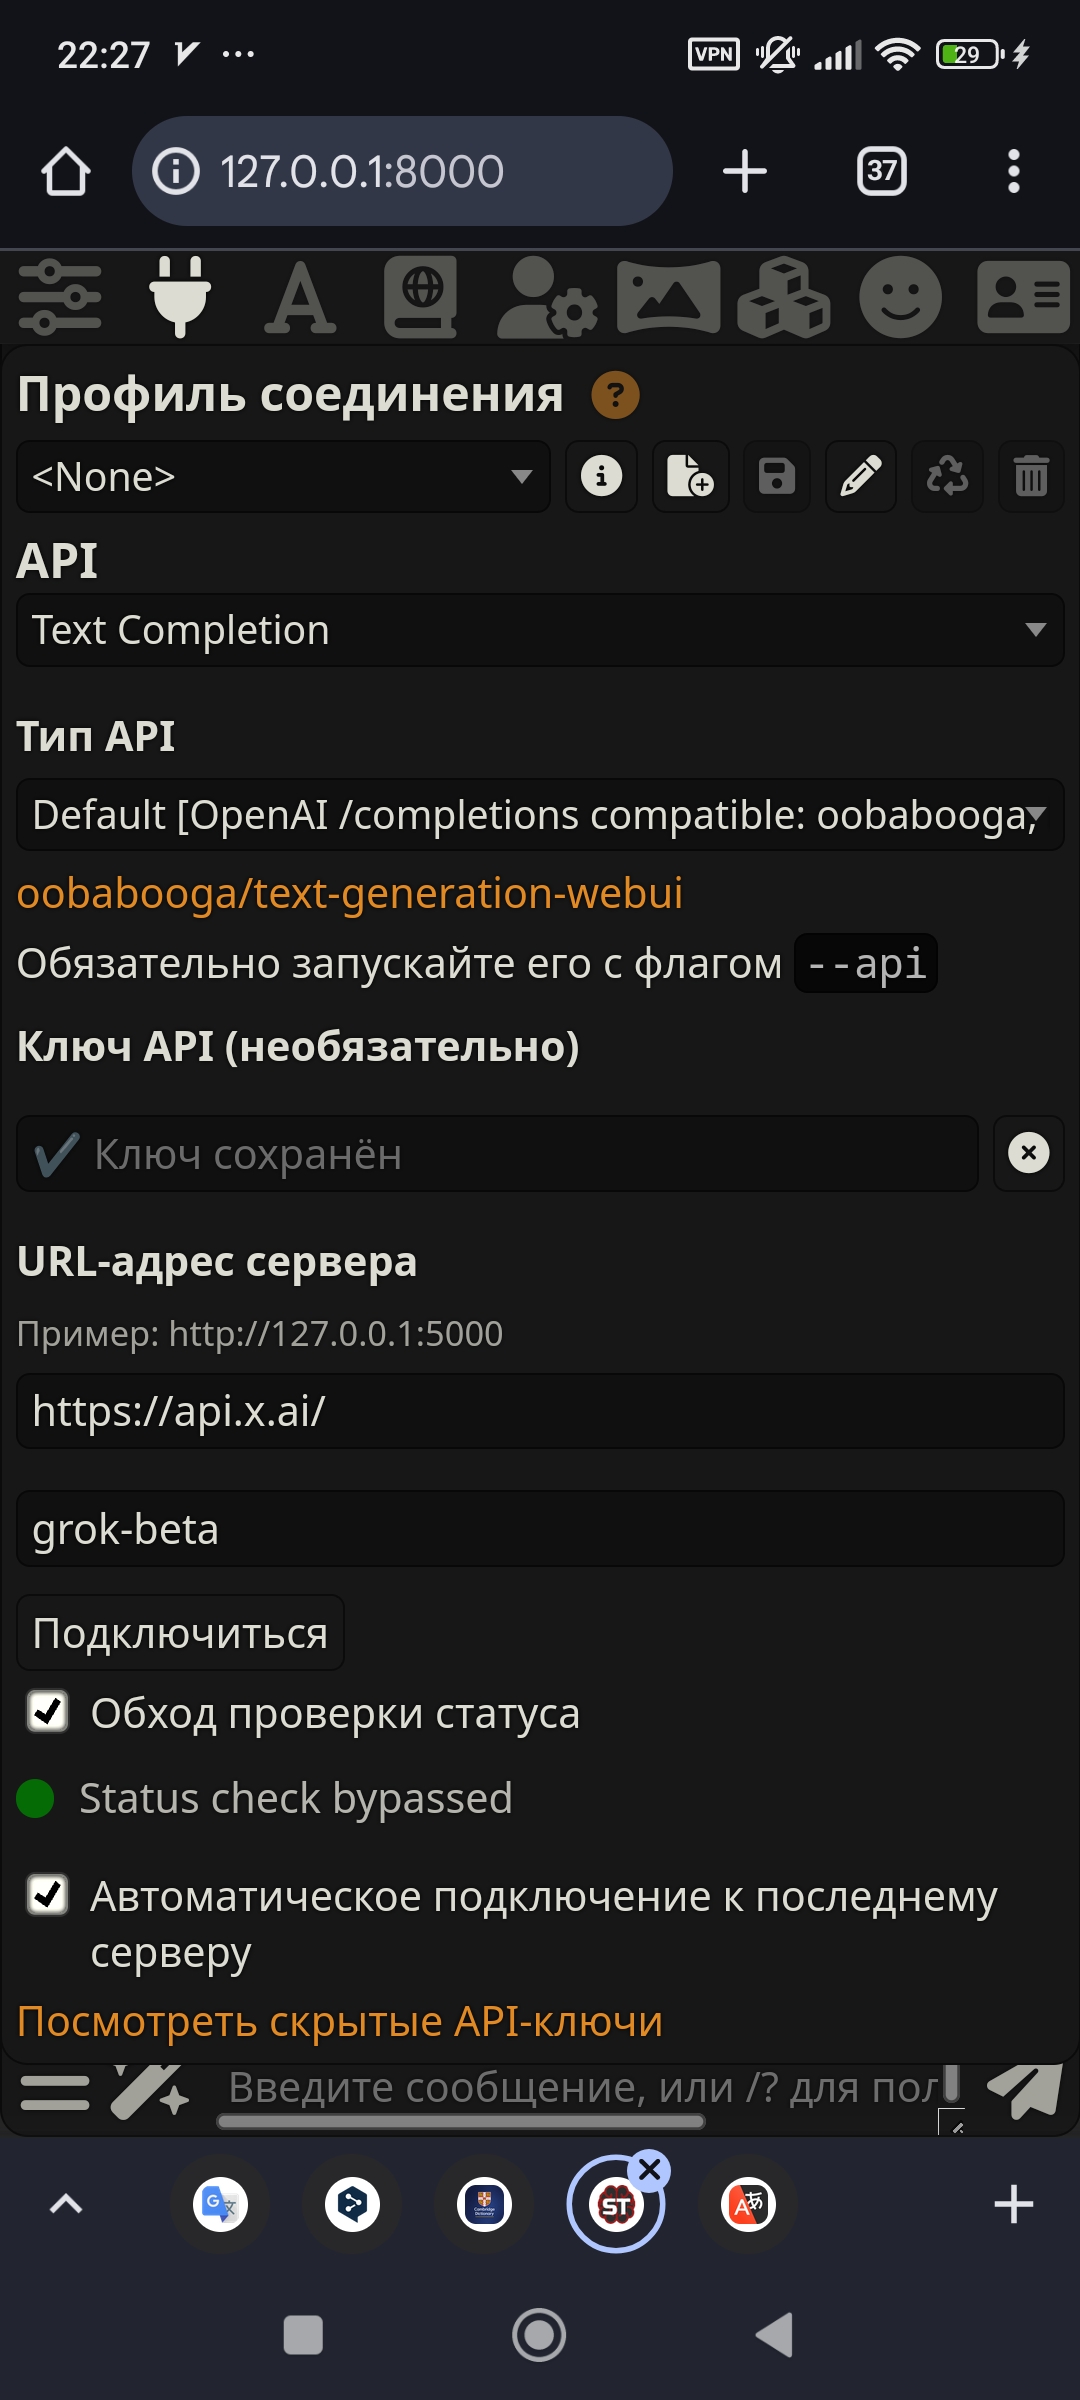Click the server URL field with https://api.x.ai/

(x=540, y=1411)
